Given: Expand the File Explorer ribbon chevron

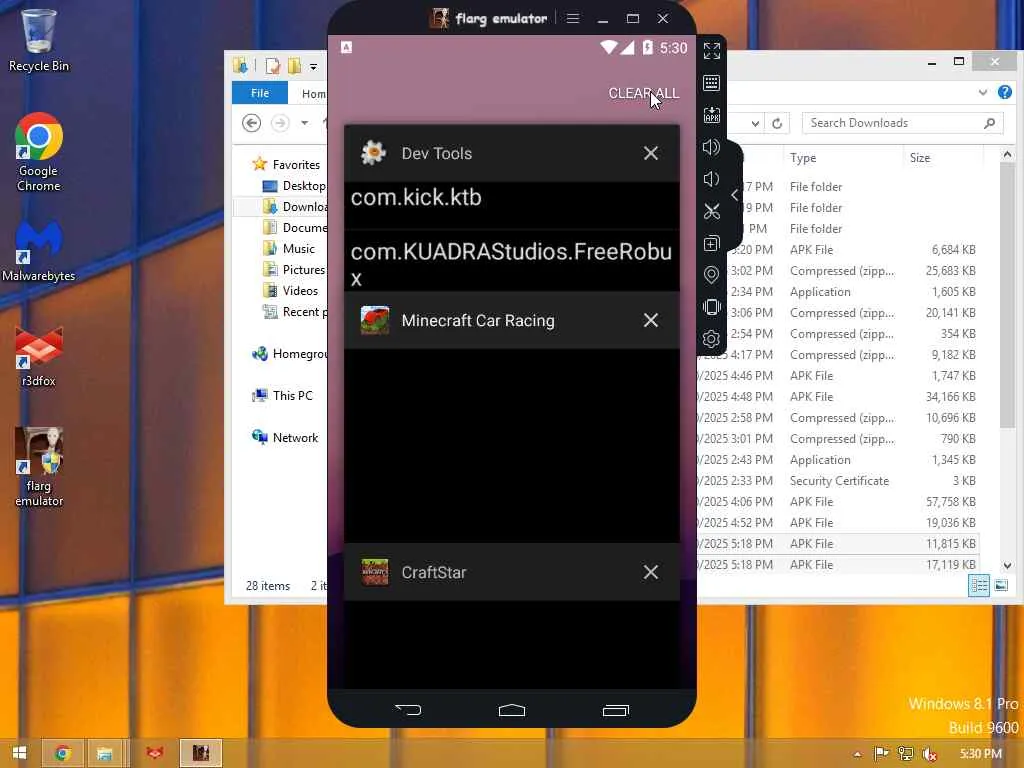Looking at the screenshot, I should pyautogui.click(x=983, y=93).
